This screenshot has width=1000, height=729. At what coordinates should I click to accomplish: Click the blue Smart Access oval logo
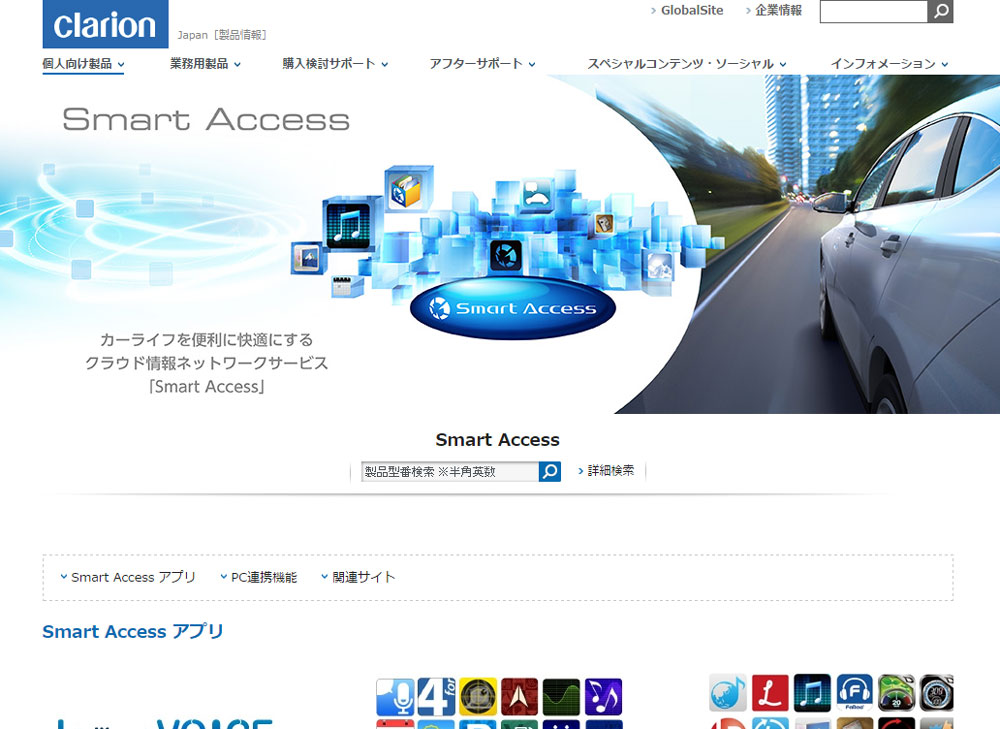tap(513, 308)
